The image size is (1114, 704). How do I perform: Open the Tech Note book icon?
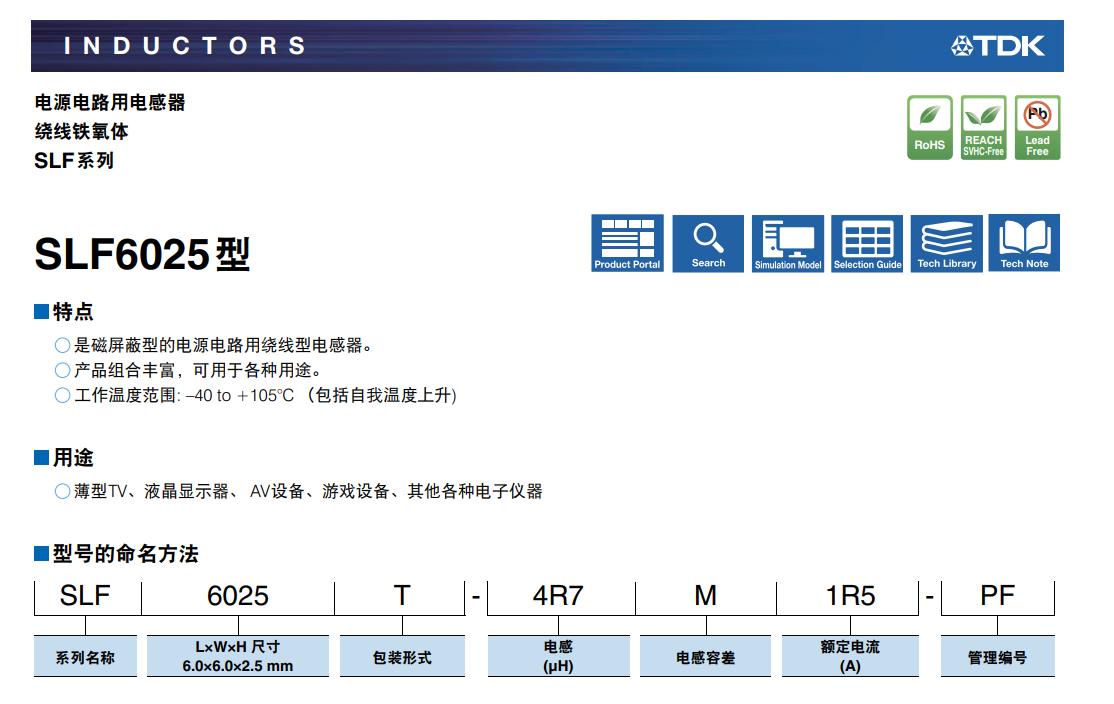coord(1024,243)
